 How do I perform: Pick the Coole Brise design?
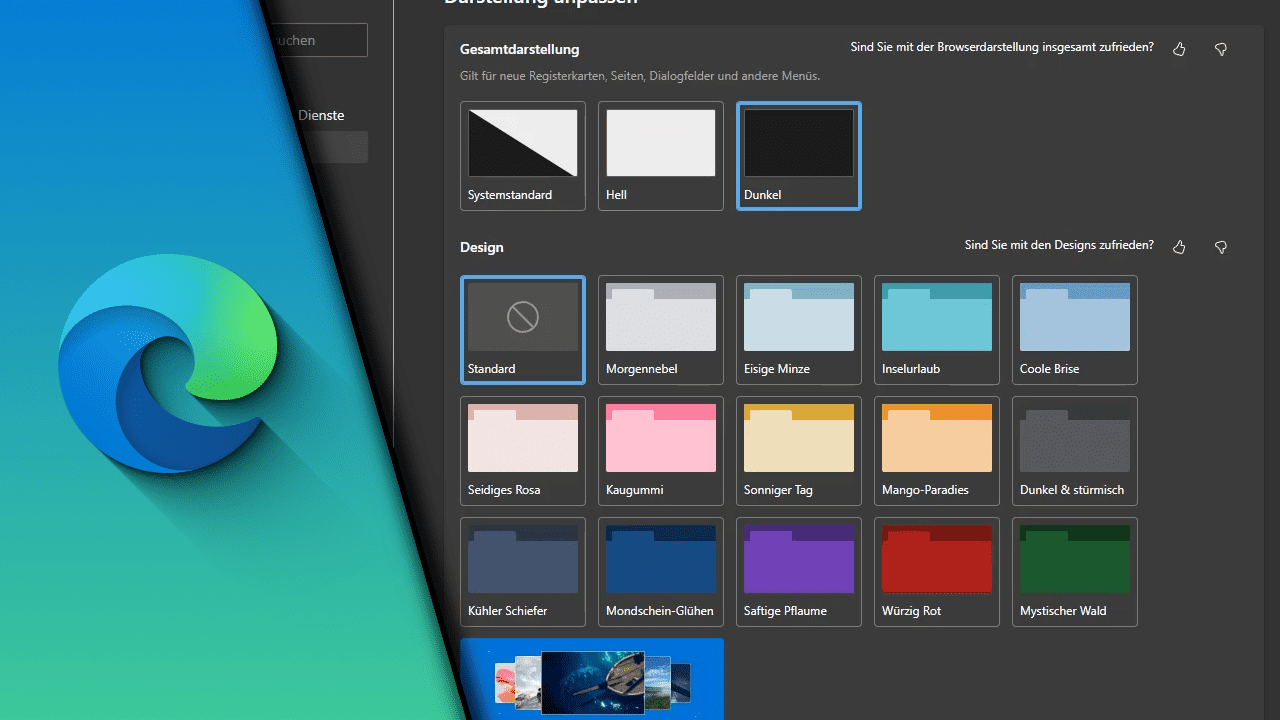(1074, 330)
